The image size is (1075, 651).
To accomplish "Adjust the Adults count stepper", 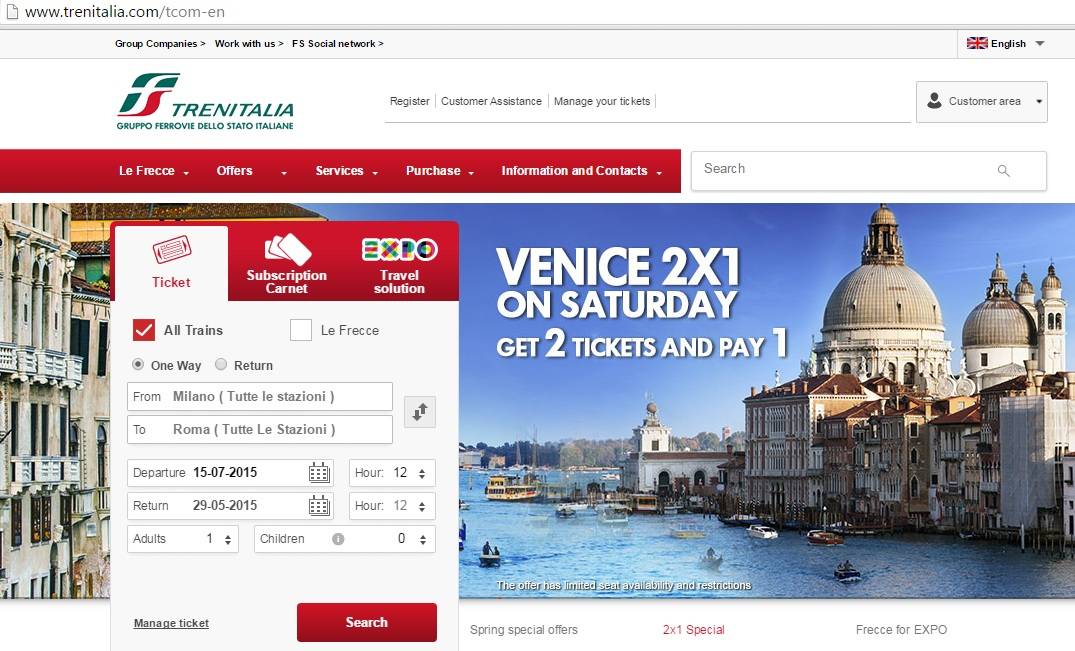I will [x=228, y=539].
